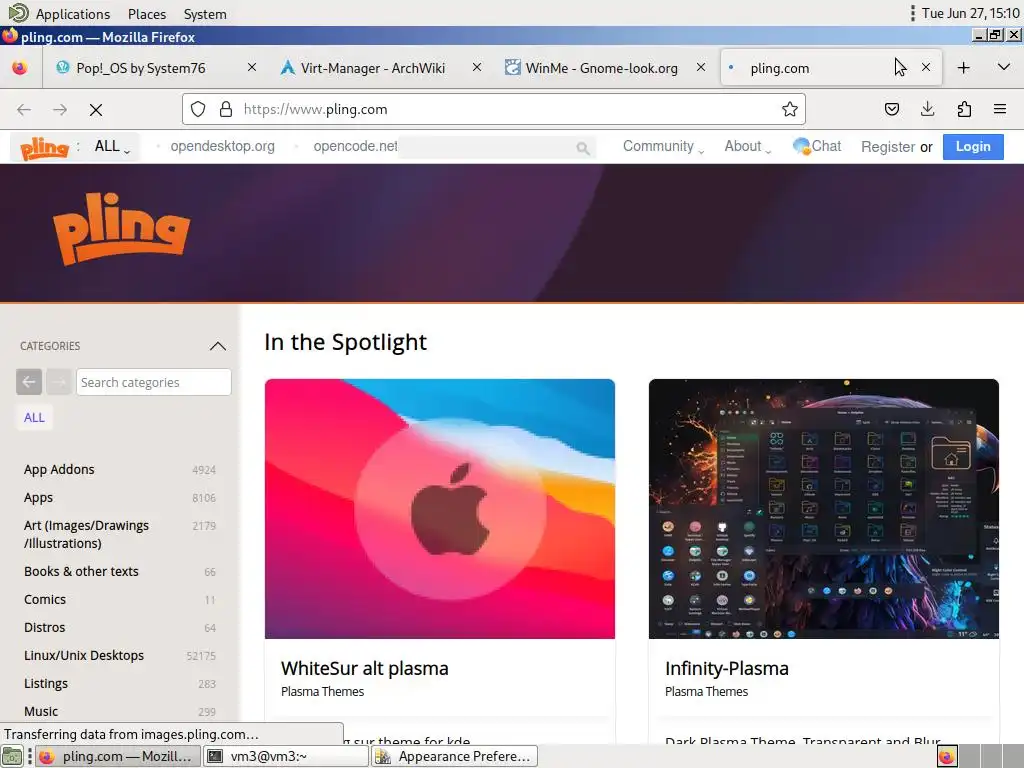Close the Pop!_OS by System76 tab
This screenshot has width=1024, height=768.
coord(251,67)
